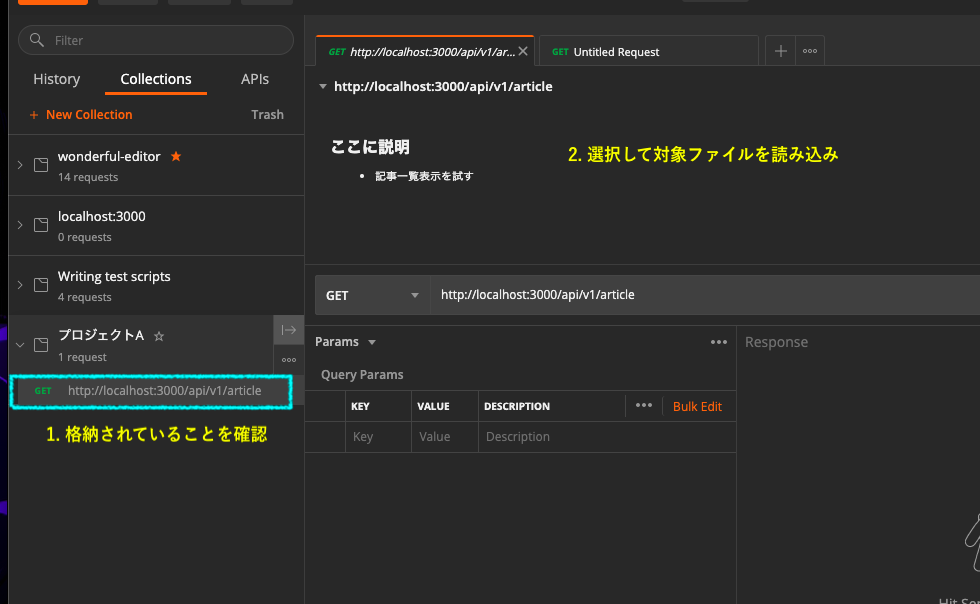Select the Collections tab
This screenshot has width=980, height=604.
(x=156, y=79)
